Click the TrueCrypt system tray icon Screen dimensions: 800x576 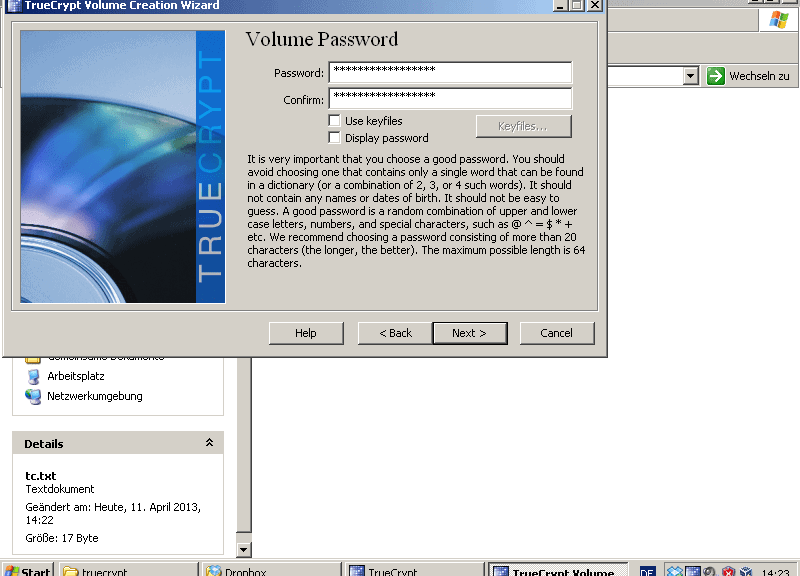(x=692, y=571)
